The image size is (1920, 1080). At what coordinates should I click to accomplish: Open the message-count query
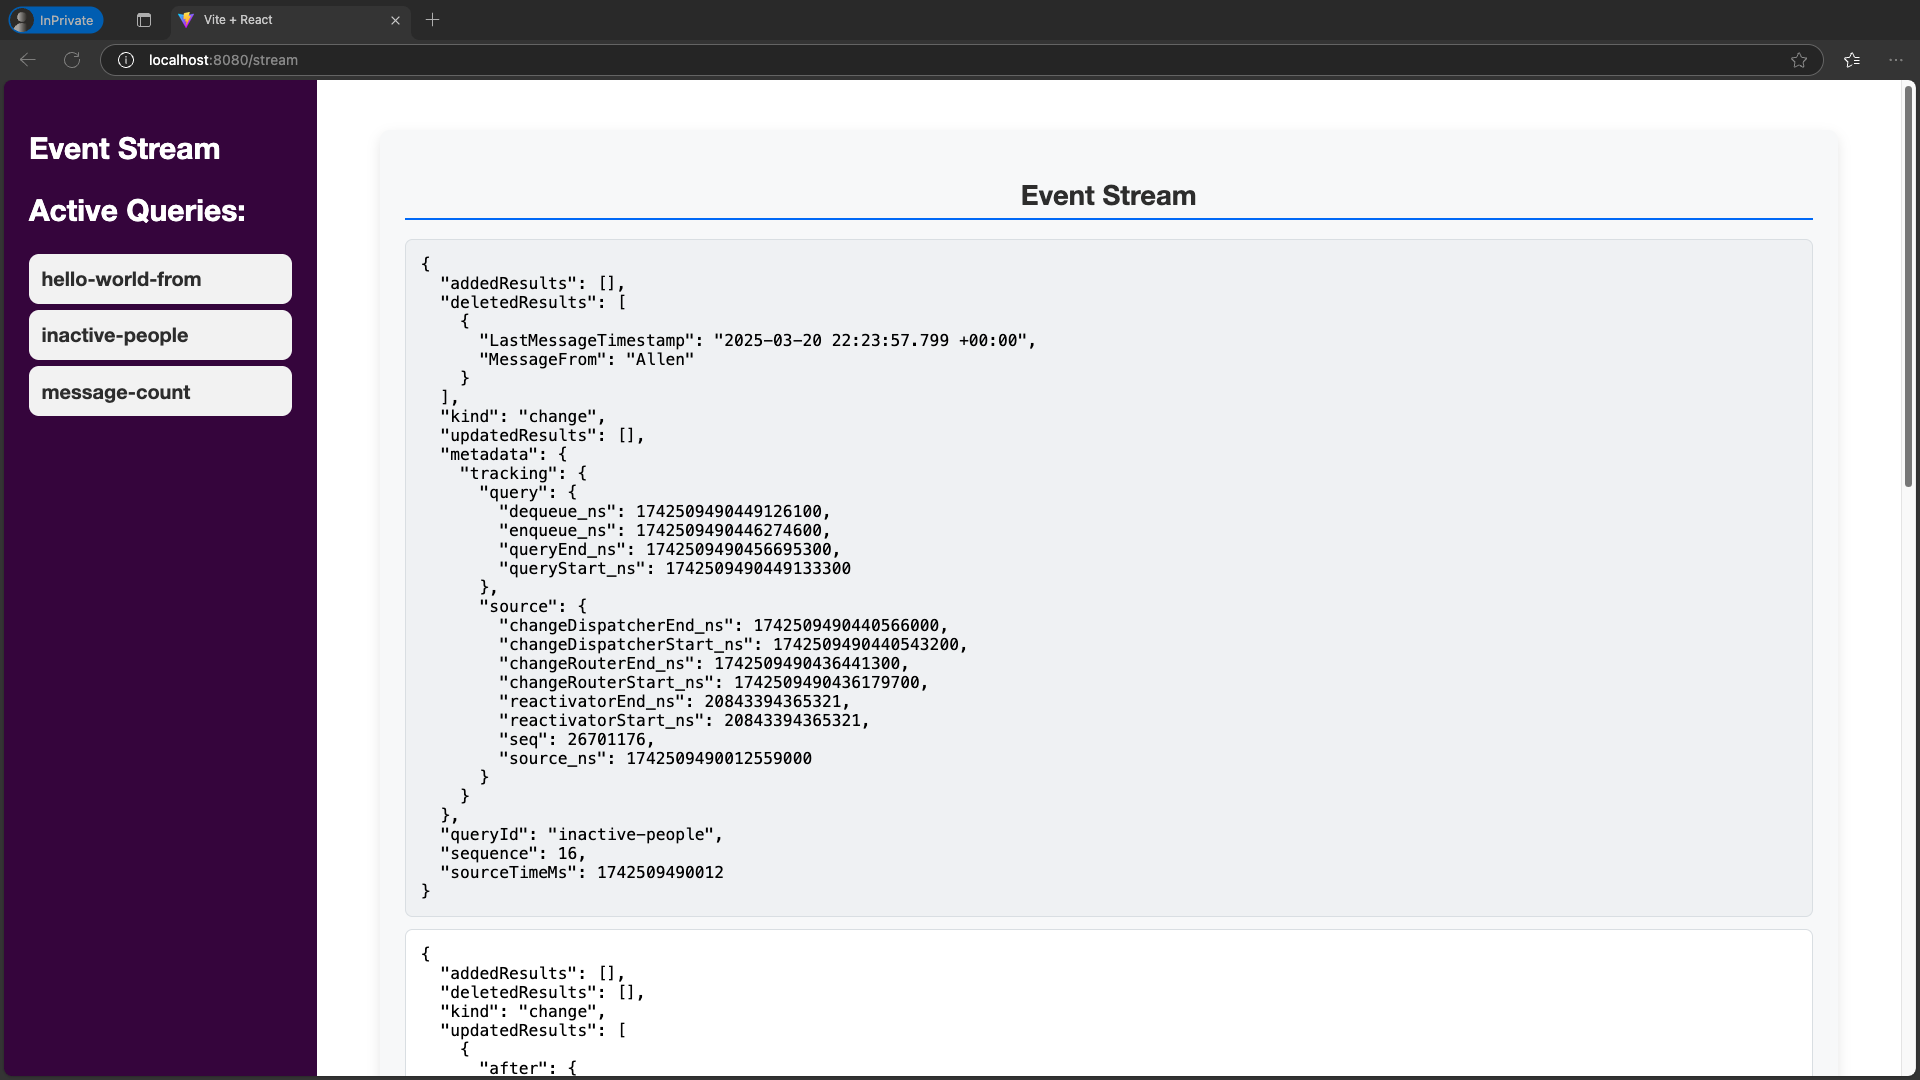click(x=159, y=391)
